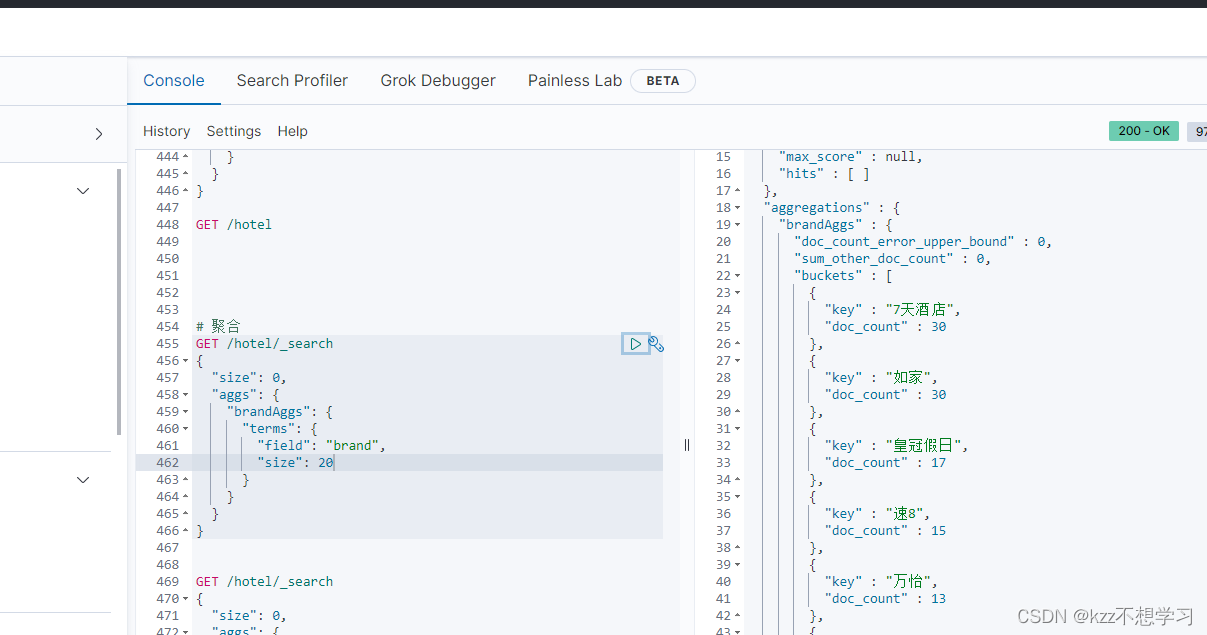Fold the "terms" block at line 460
The width and height of the screenshot is (1207, 635).
point(186,429)
